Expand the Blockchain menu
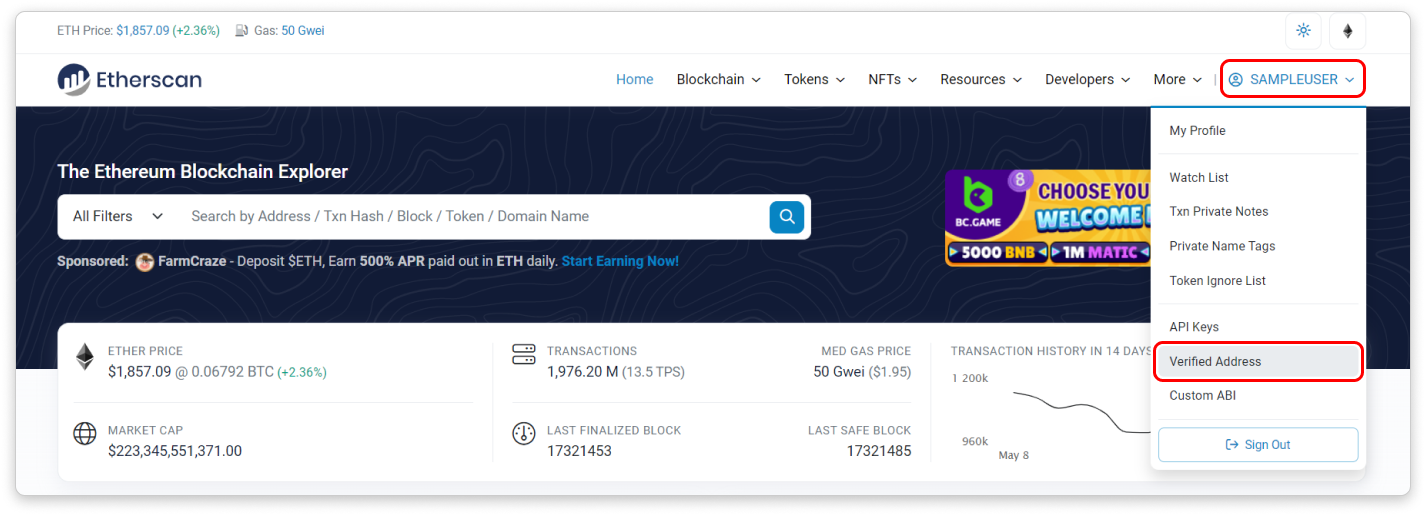The width and height of the screenshot is (1426, 515). click(718, 80)
